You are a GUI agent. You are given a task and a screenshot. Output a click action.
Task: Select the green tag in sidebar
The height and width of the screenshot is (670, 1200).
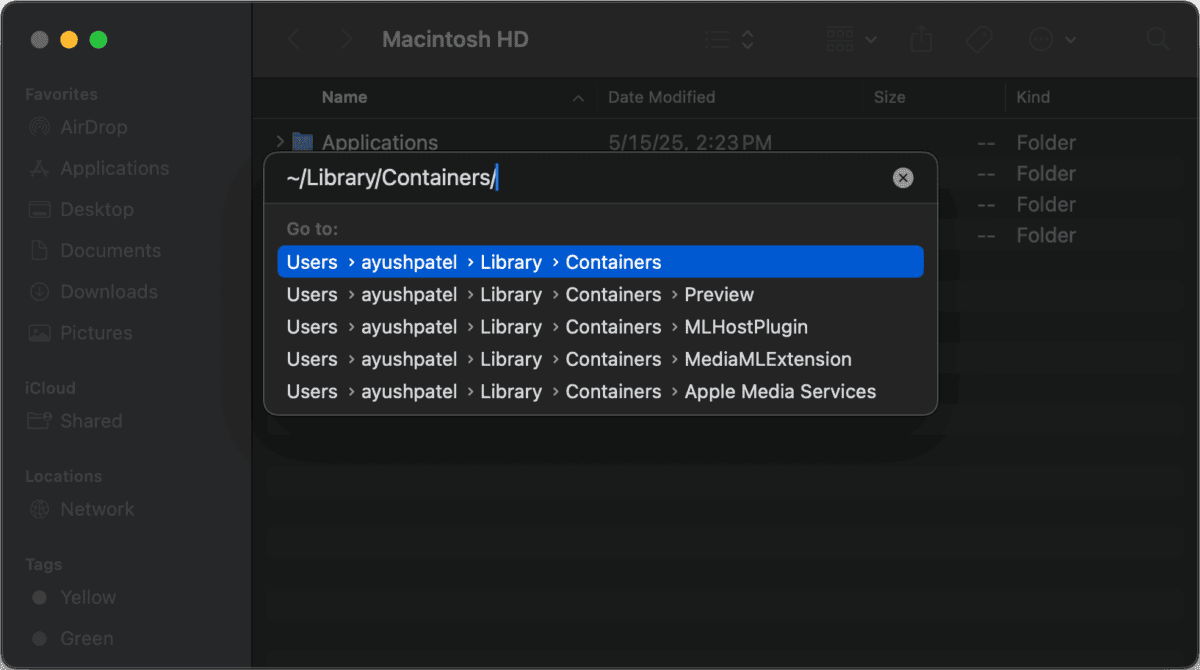86,638
